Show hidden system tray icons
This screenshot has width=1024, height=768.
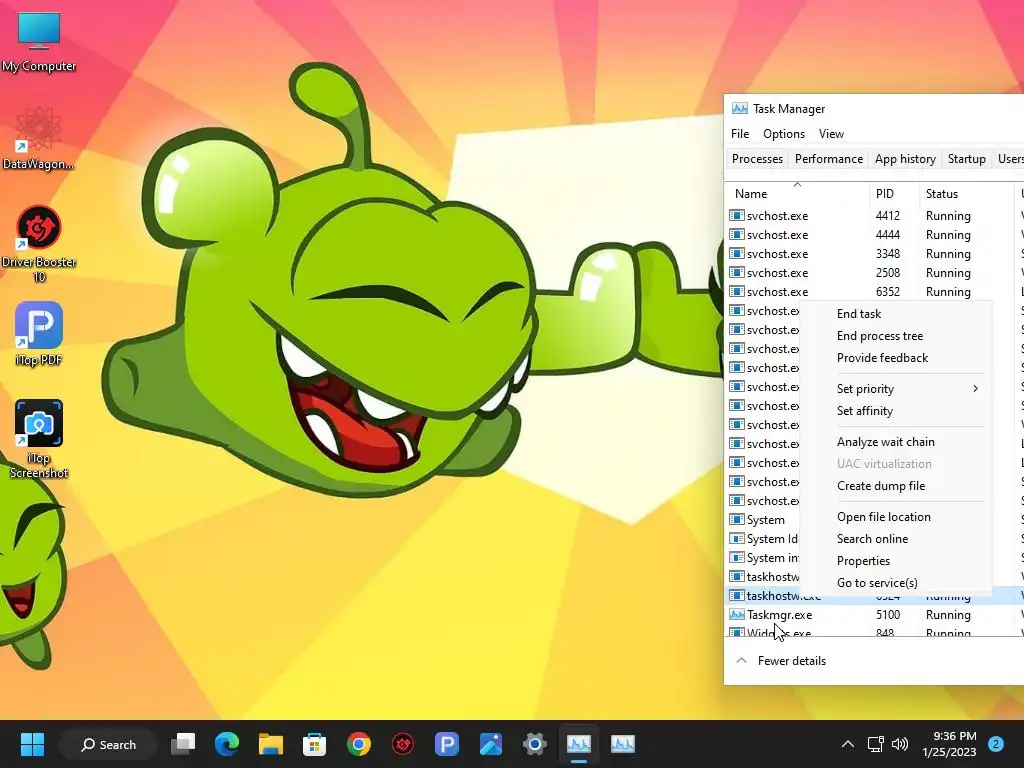click(x=848, y=744)
